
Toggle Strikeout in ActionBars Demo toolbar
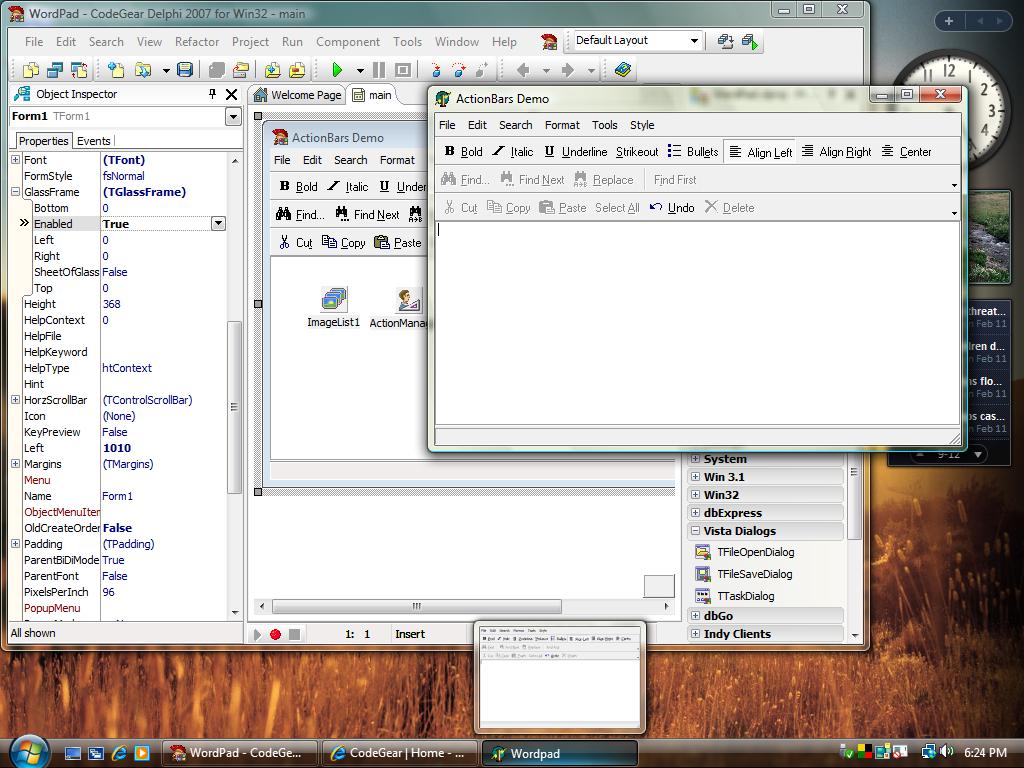point(637,152)
